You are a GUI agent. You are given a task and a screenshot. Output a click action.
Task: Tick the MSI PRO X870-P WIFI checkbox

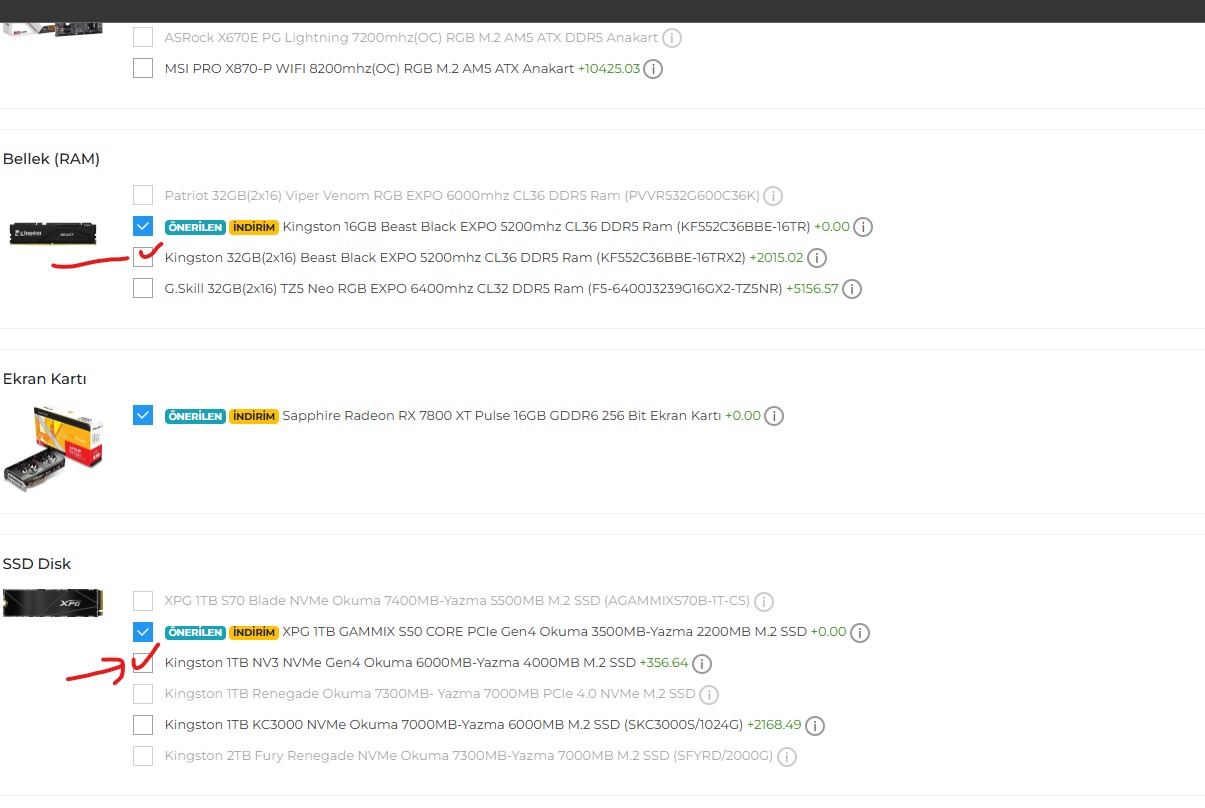click(x=143, y=68)
